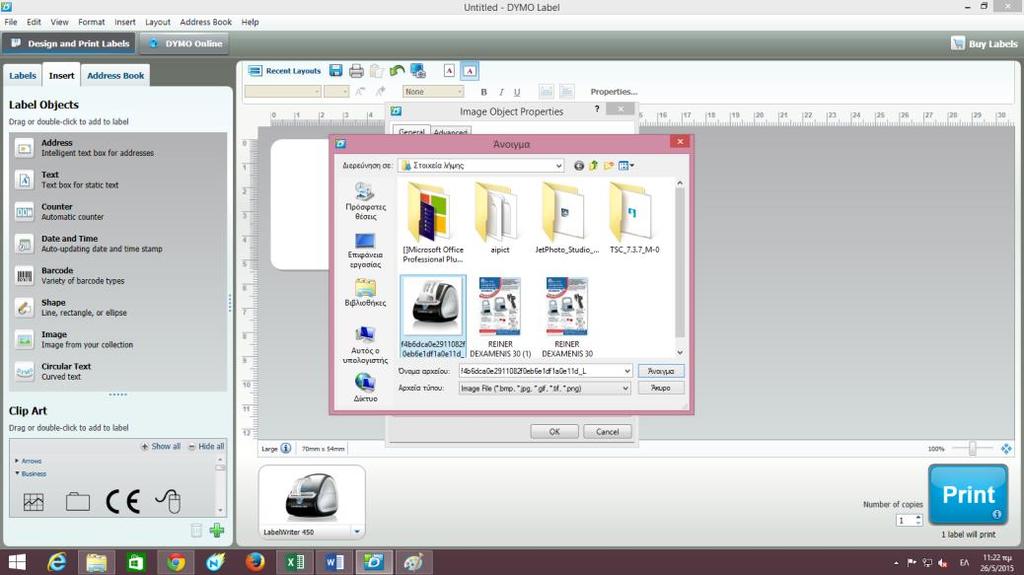Add a Date and Time object
Viewport: 1024px width, 575px height.
tap(118, 244)
